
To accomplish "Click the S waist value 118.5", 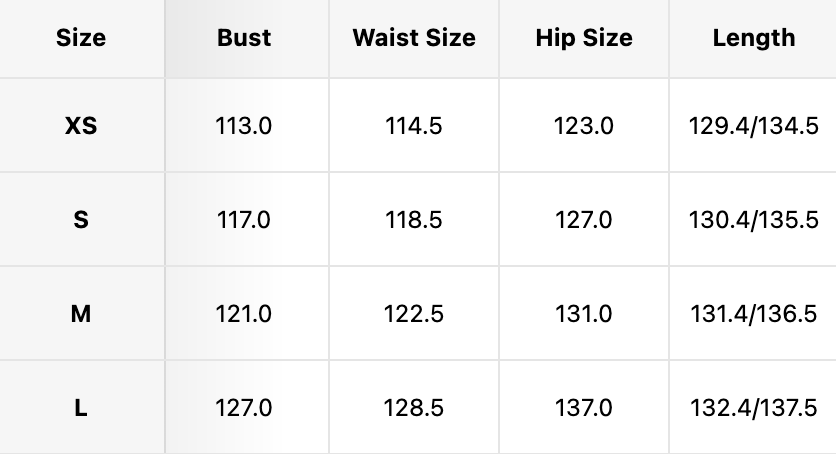I will pyautogui.click(x=414, y=220).
